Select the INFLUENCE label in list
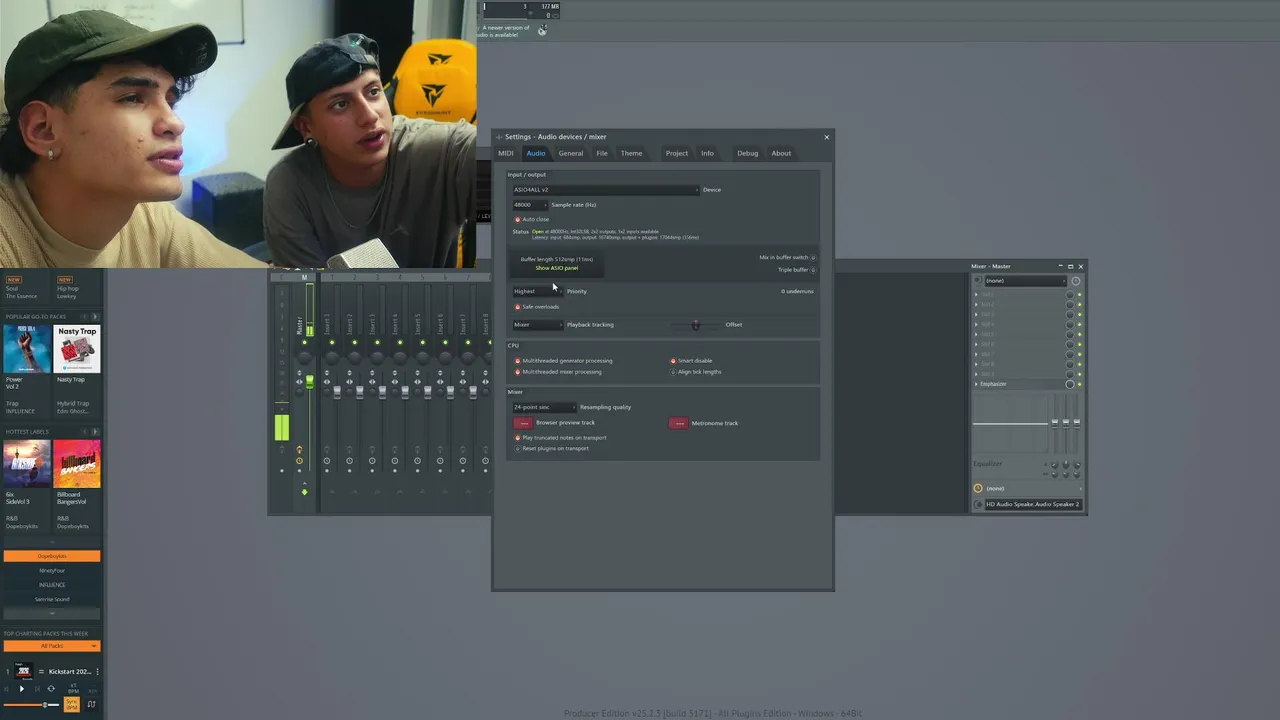 (52, 585)
